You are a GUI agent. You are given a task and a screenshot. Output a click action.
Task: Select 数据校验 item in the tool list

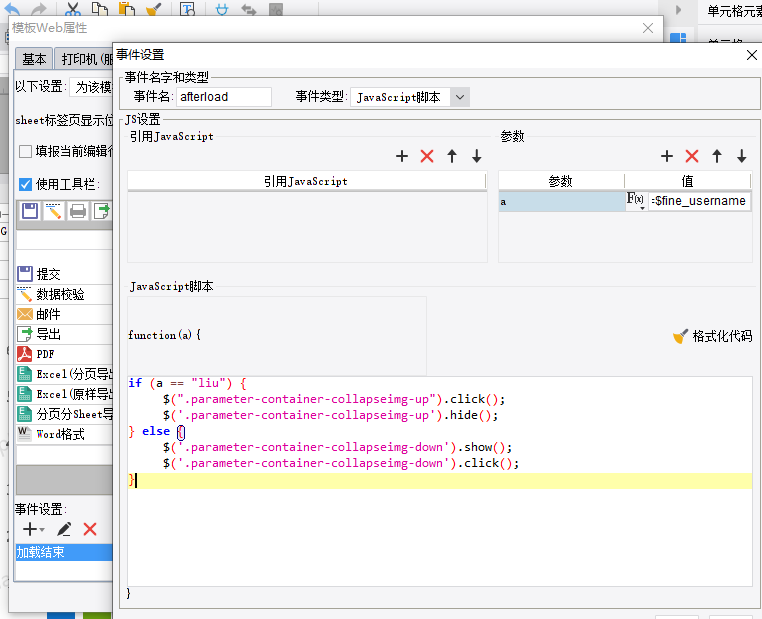click(64, 294)
